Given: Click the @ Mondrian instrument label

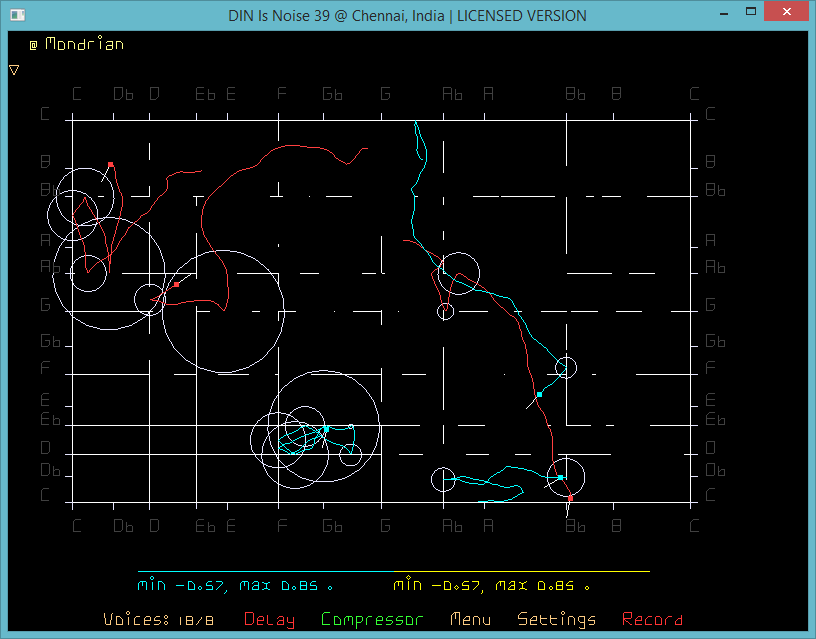Looking at the screenshot, I should [x=76, y=45].
